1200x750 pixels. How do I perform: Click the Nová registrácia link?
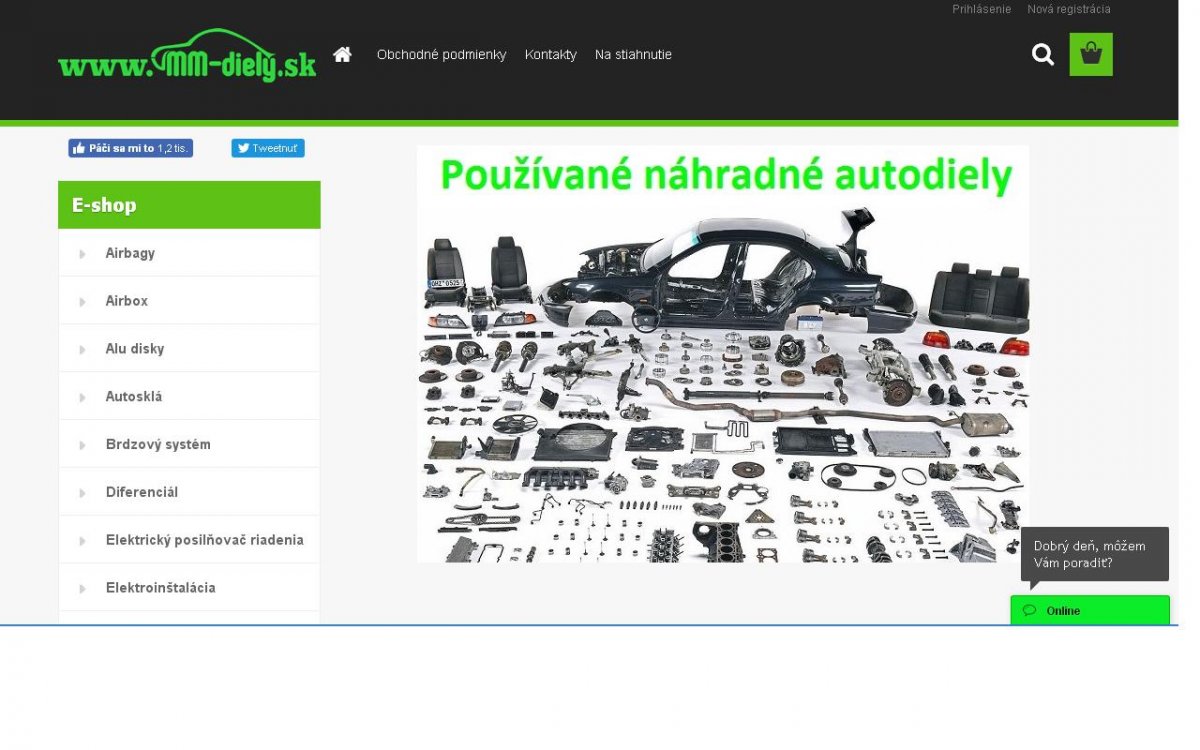pyautogui.click(x=1068, y=9)
